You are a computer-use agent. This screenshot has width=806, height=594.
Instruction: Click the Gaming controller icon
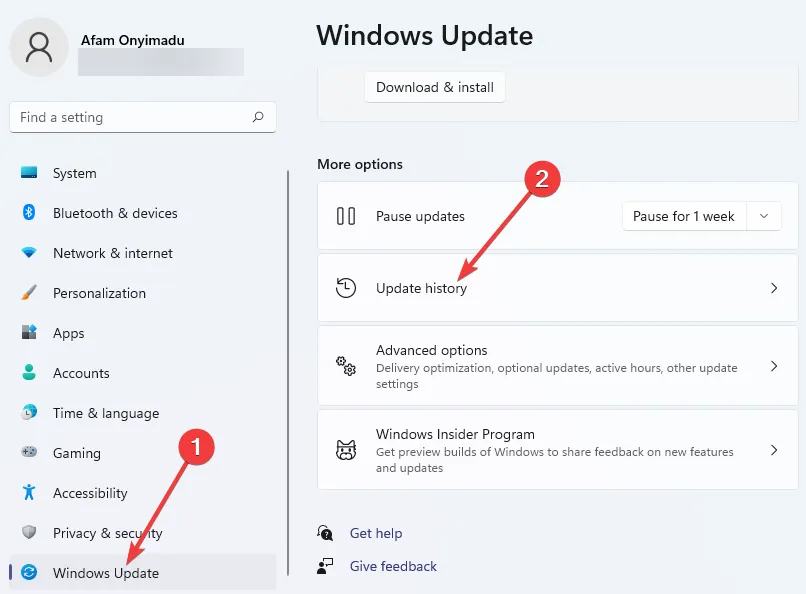[29, 452]
